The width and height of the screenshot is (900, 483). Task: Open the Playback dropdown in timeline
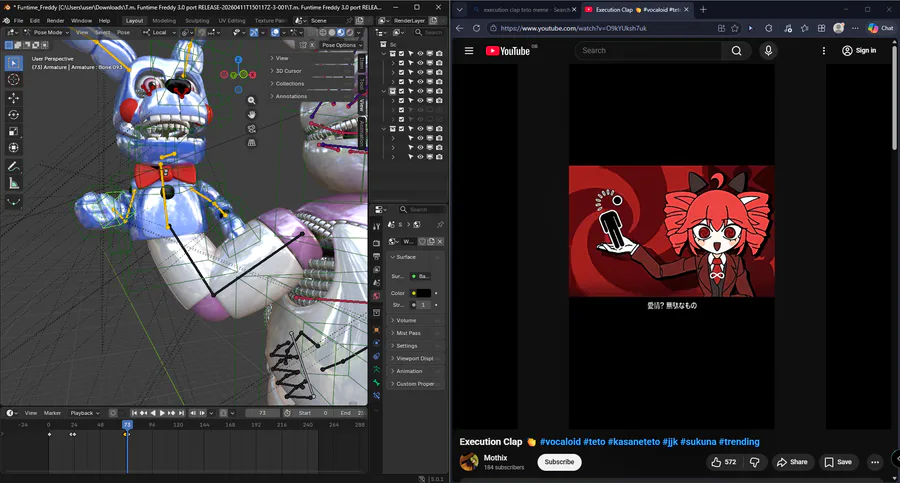coord(84,413)
